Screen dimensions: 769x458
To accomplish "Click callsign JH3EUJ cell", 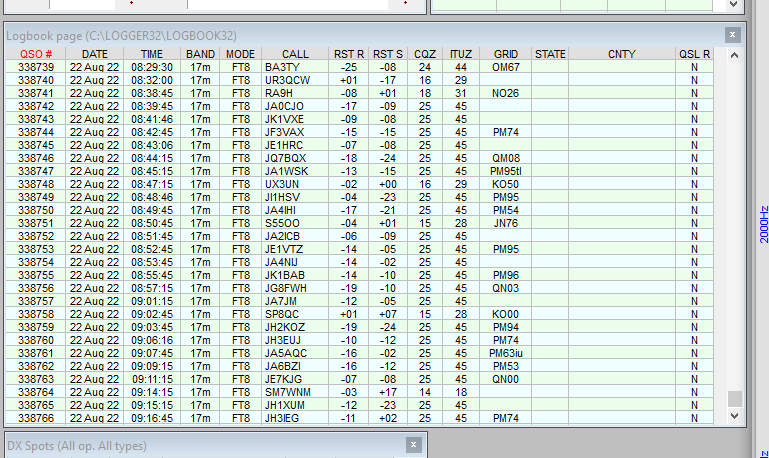I will pos(295,340).
